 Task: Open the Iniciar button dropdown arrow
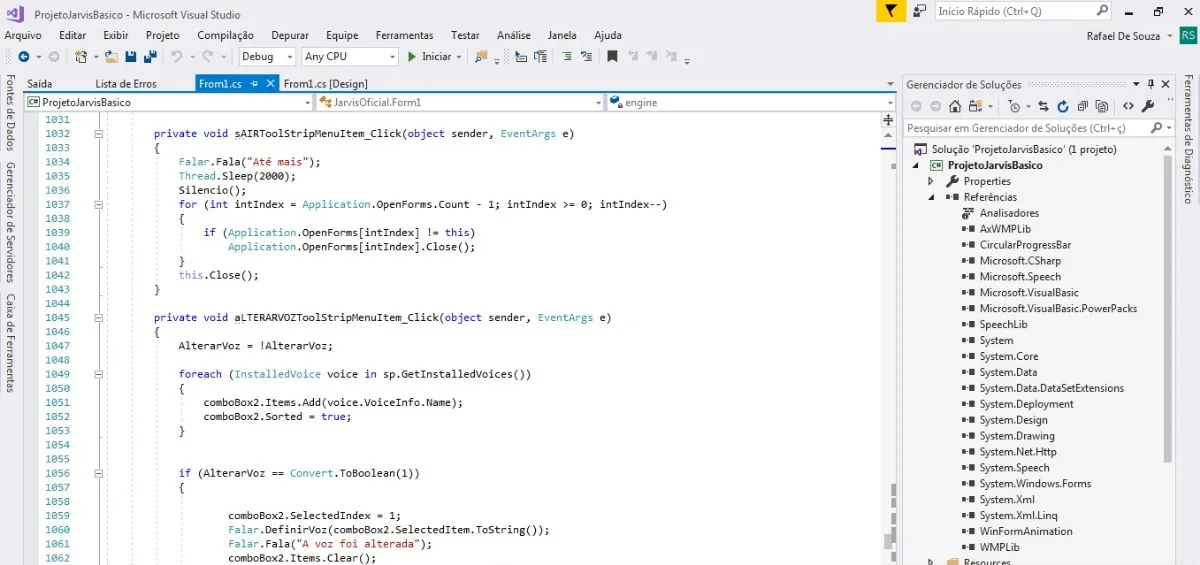click(459, 57)
